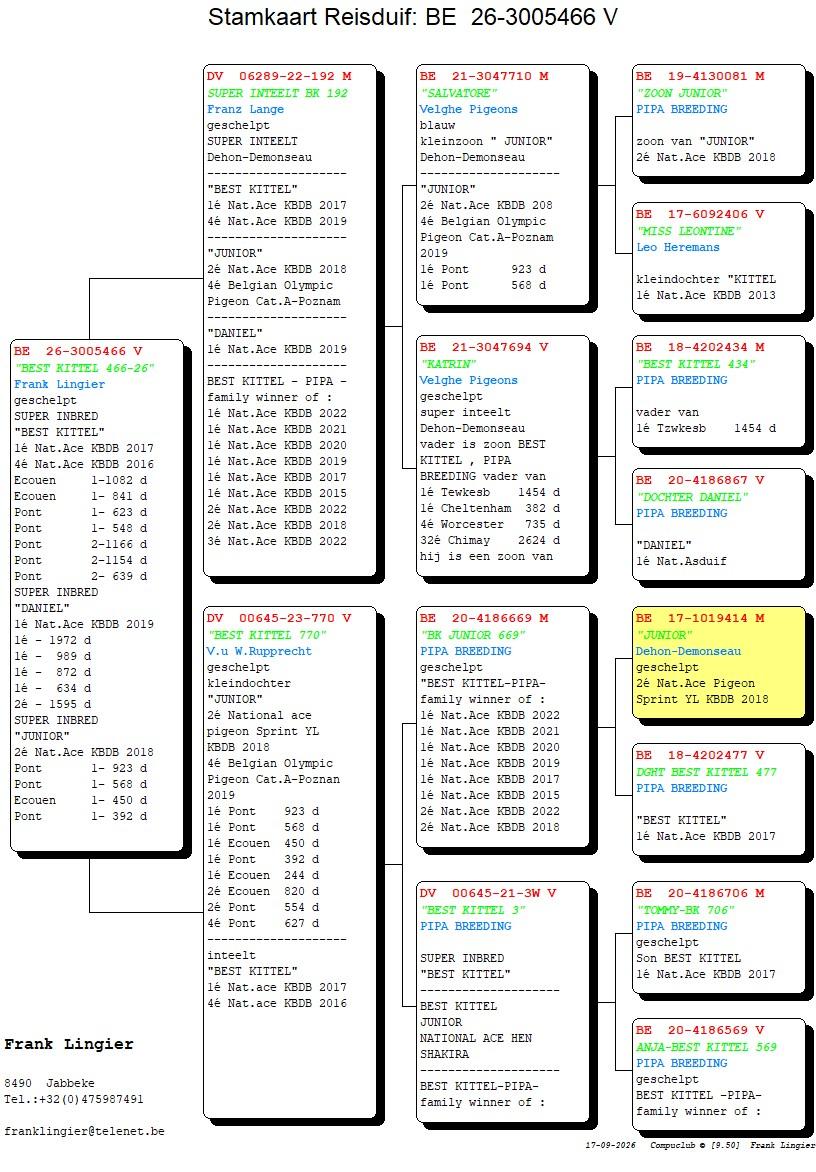Image resolution: width=816 pixels, height=1172 pixels.
Task: Click 'PIPA BREEDING' under BK JUNIOR 669
Action: click(x=466, y=651)
